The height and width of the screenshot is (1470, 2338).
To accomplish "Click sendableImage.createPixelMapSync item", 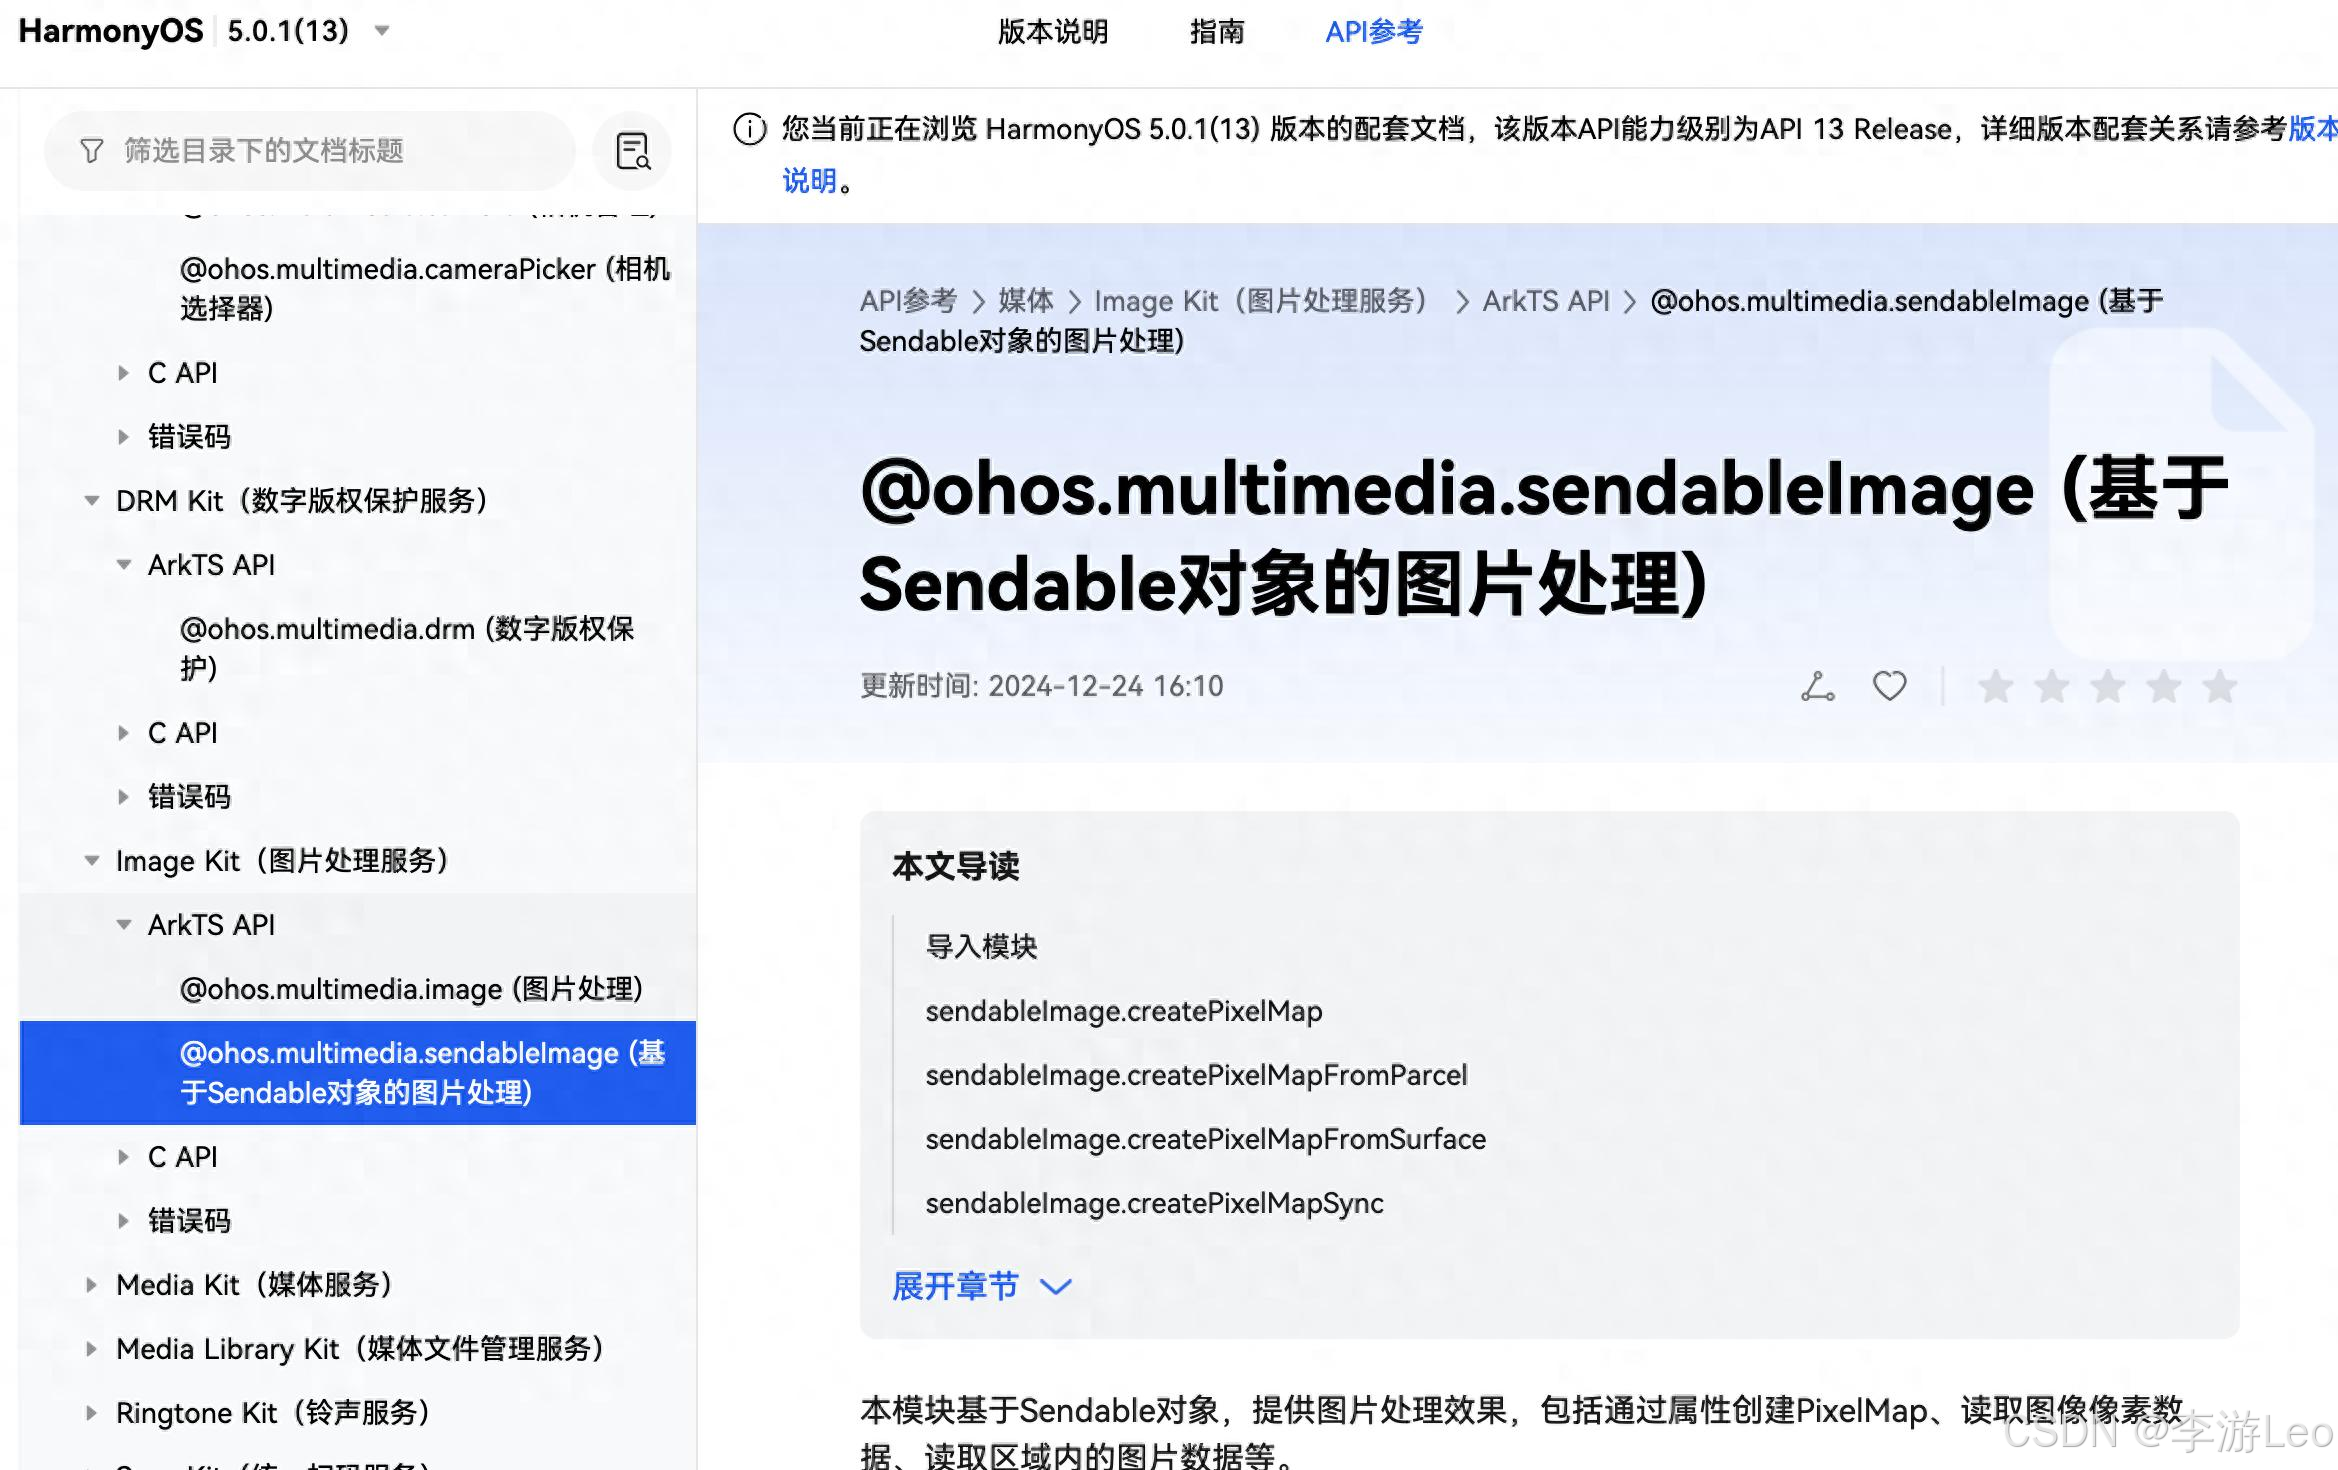I will (1153, 1201).
